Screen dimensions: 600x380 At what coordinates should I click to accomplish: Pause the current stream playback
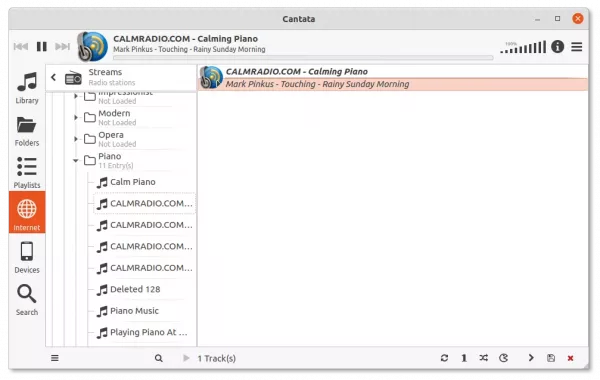42,46
